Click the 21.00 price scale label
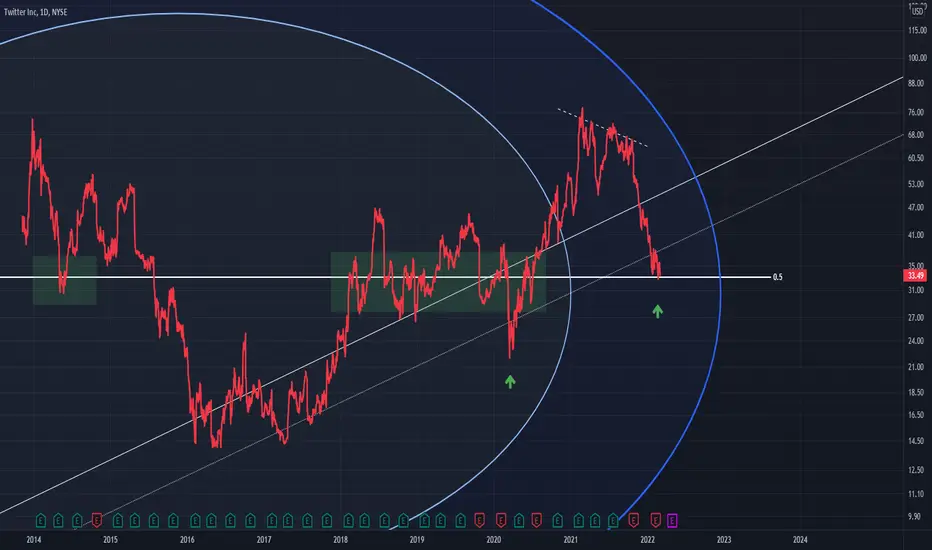Image resolution: width=932 pixels, height=550 pixels. point(915,367)
